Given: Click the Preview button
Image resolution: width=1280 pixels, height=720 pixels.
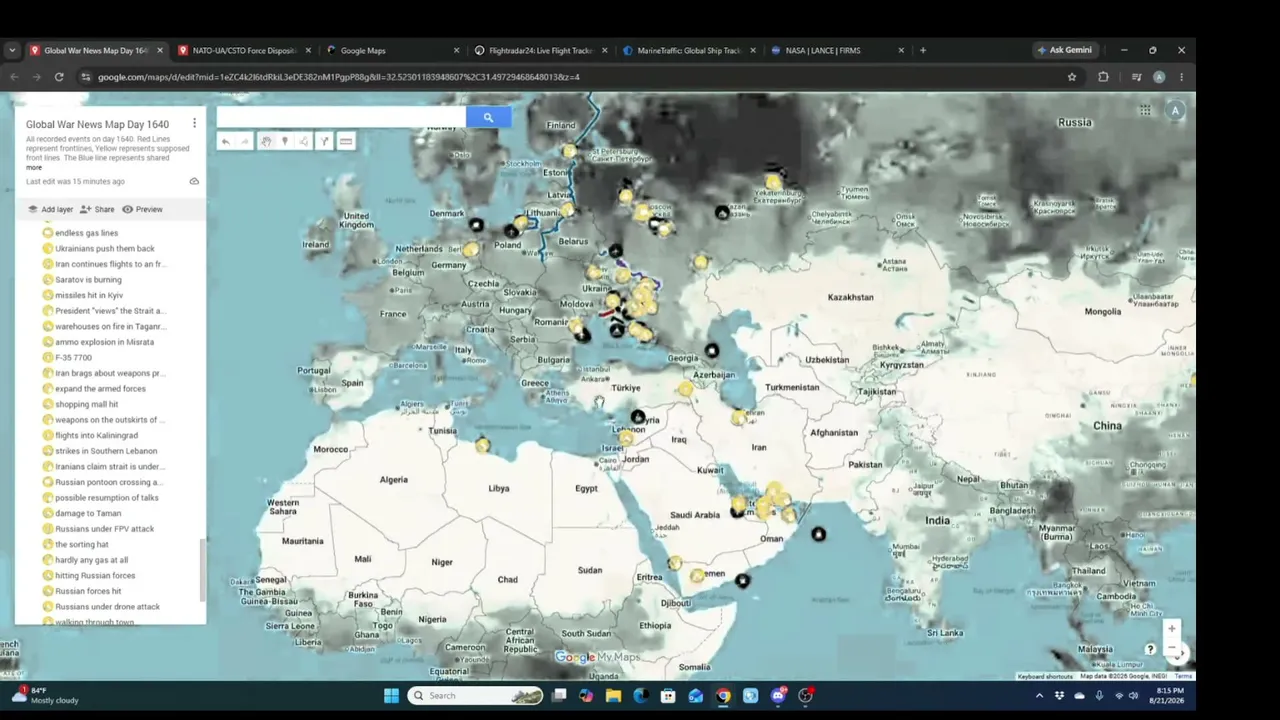Looking at the screenshot, I should pyautogui.click(x=142, y=209).
